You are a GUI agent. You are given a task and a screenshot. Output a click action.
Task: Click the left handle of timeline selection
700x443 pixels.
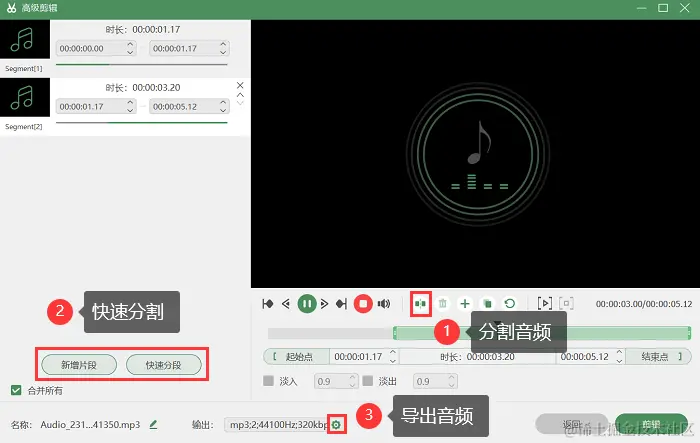[x=395, y=333]
